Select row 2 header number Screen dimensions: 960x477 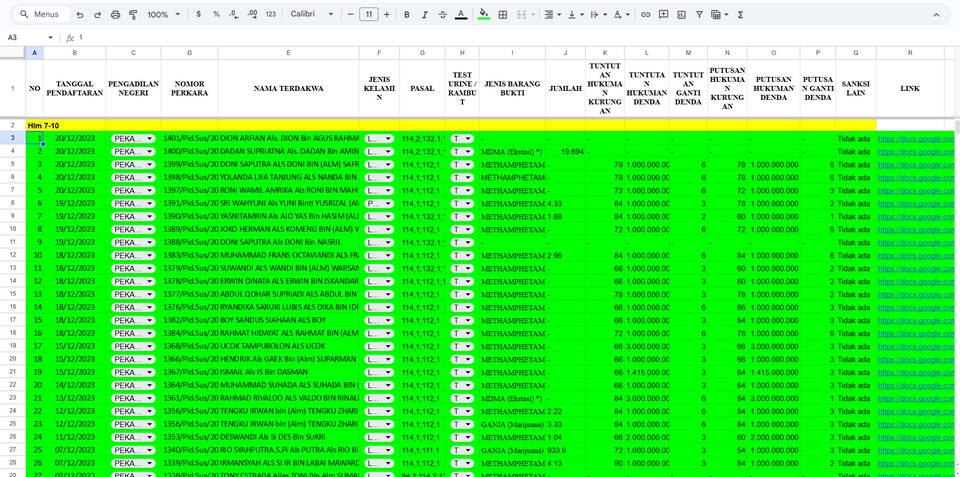click(x=12, y=125)
